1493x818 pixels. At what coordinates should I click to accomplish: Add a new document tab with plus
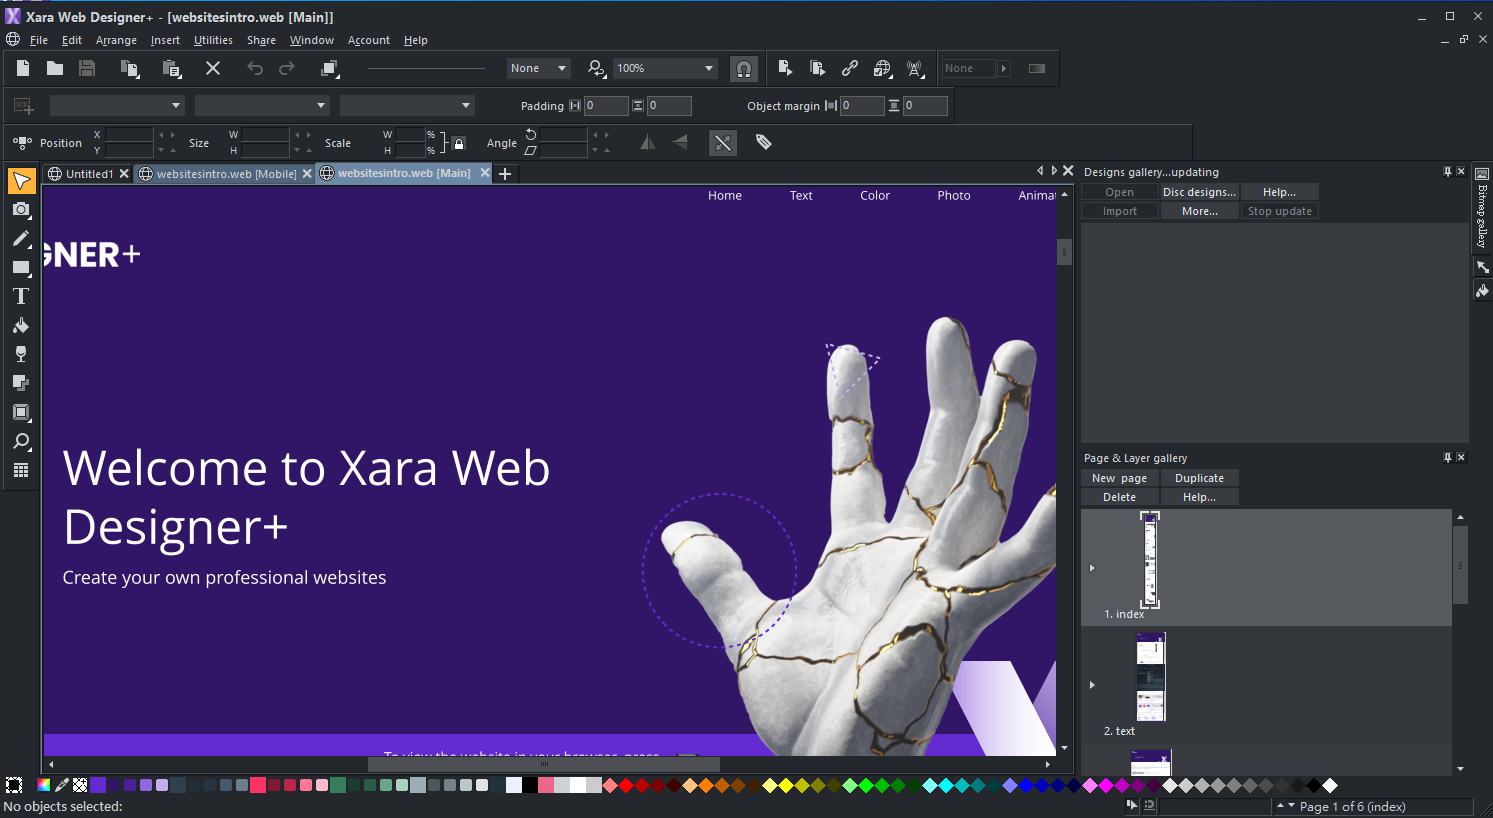505,174
